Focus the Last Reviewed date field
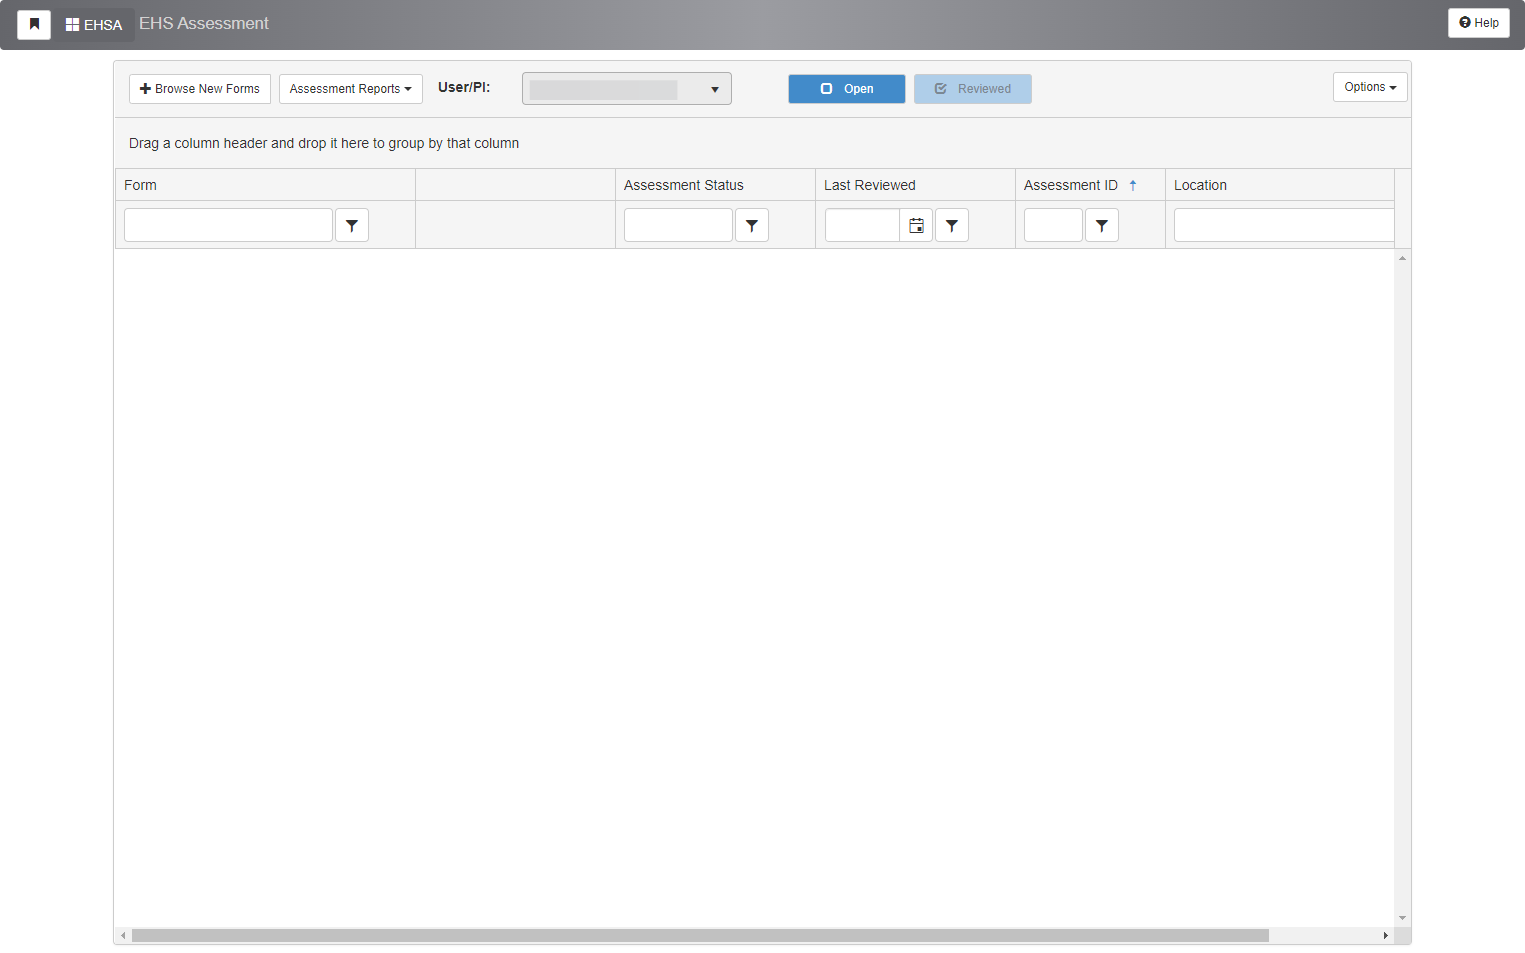This screenshot has width=1525, height=953. coord(862,225)
